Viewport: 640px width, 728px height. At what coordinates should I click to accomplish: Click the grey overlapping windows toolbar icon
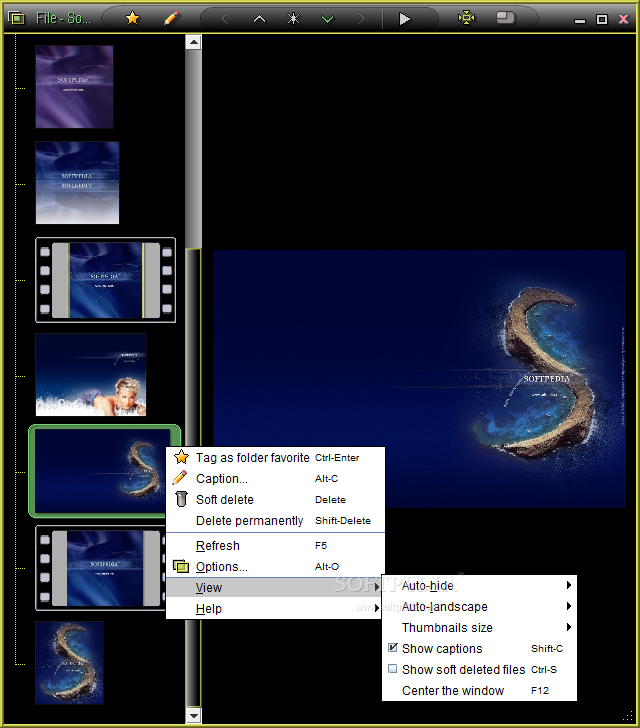505,18
